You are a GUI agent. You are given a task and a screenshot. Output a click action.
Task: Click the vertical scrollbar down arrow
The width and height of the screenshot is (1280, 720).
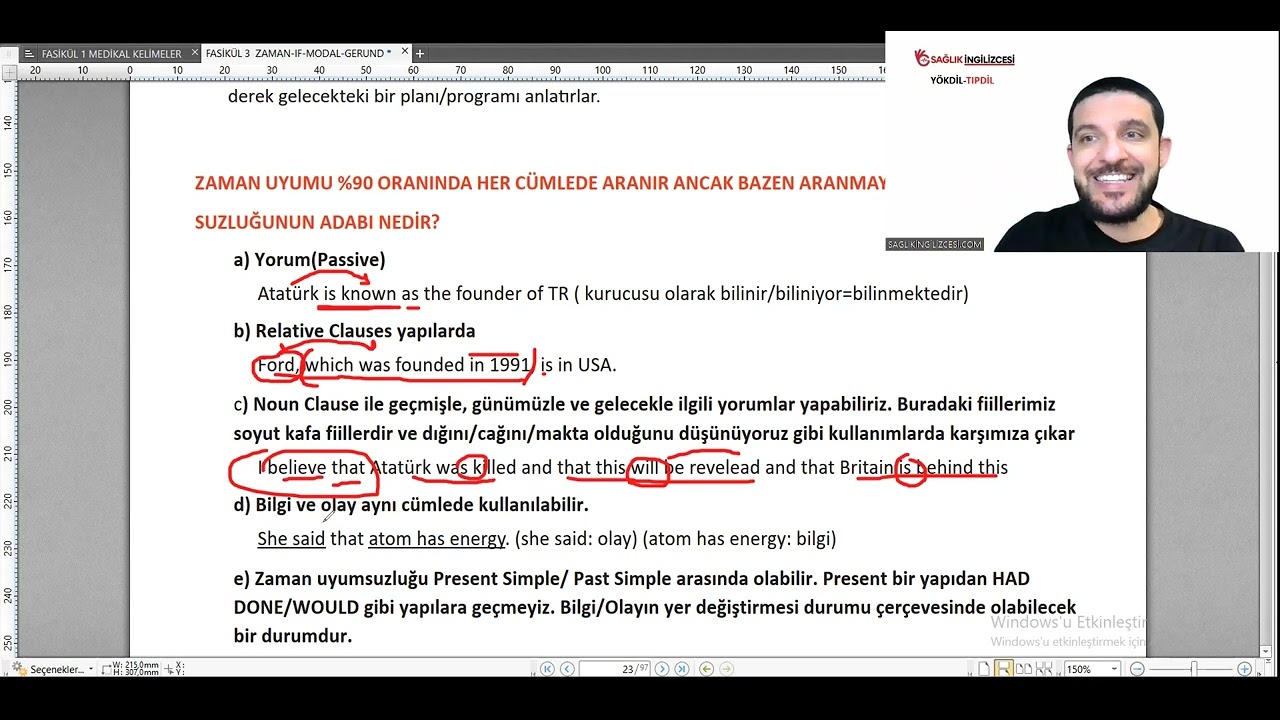point(1266,651)
